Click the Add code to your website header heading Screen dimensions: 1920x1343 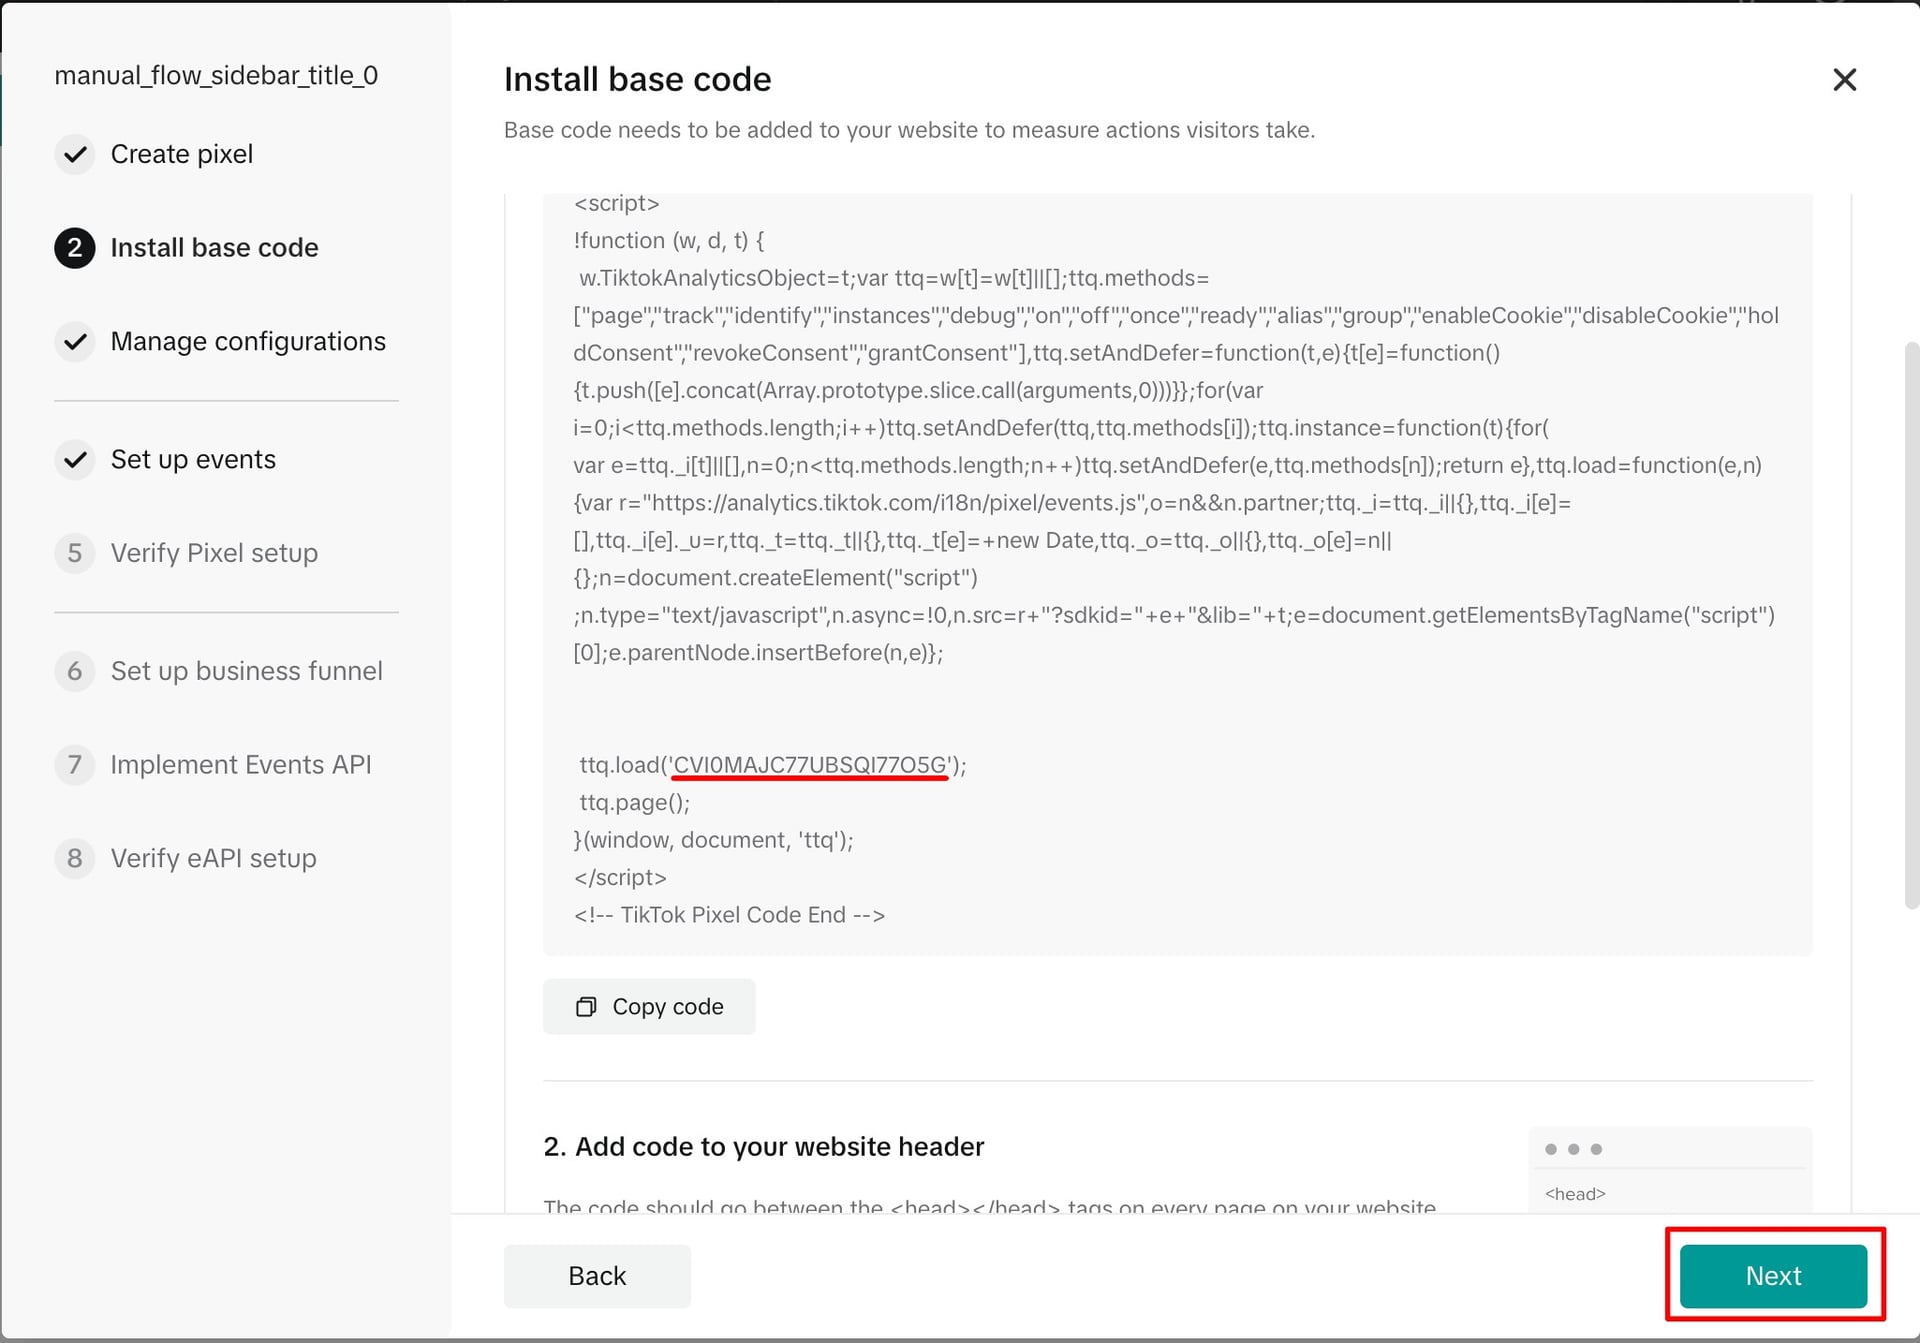click(x=763, y=1147)
